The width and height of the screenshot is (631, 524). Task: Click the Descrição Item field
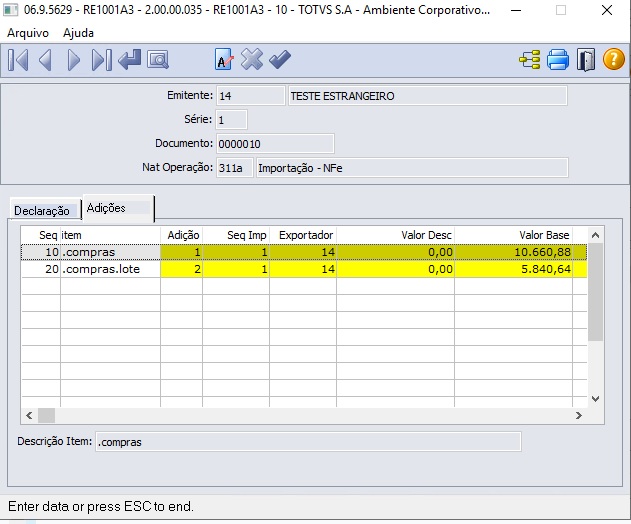(308, 442)
